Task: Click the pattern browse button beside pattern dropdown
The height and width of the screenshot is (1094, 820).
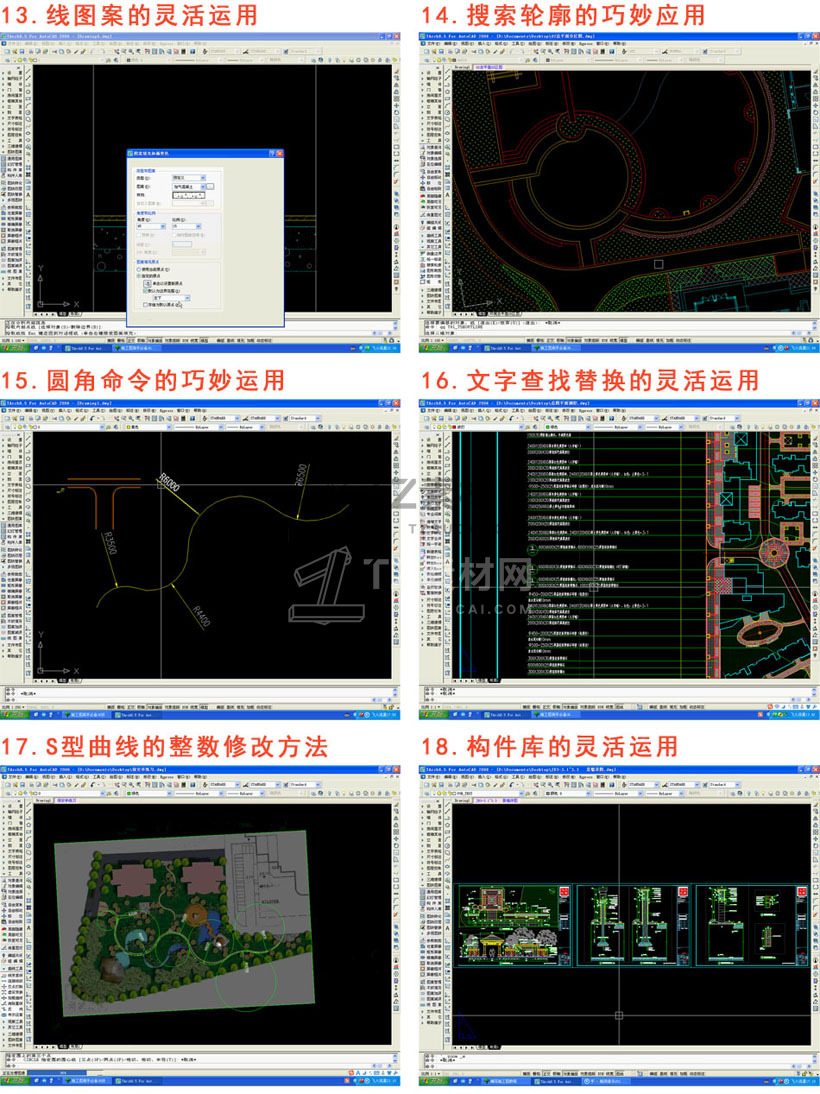Action: tap(210, 186)
